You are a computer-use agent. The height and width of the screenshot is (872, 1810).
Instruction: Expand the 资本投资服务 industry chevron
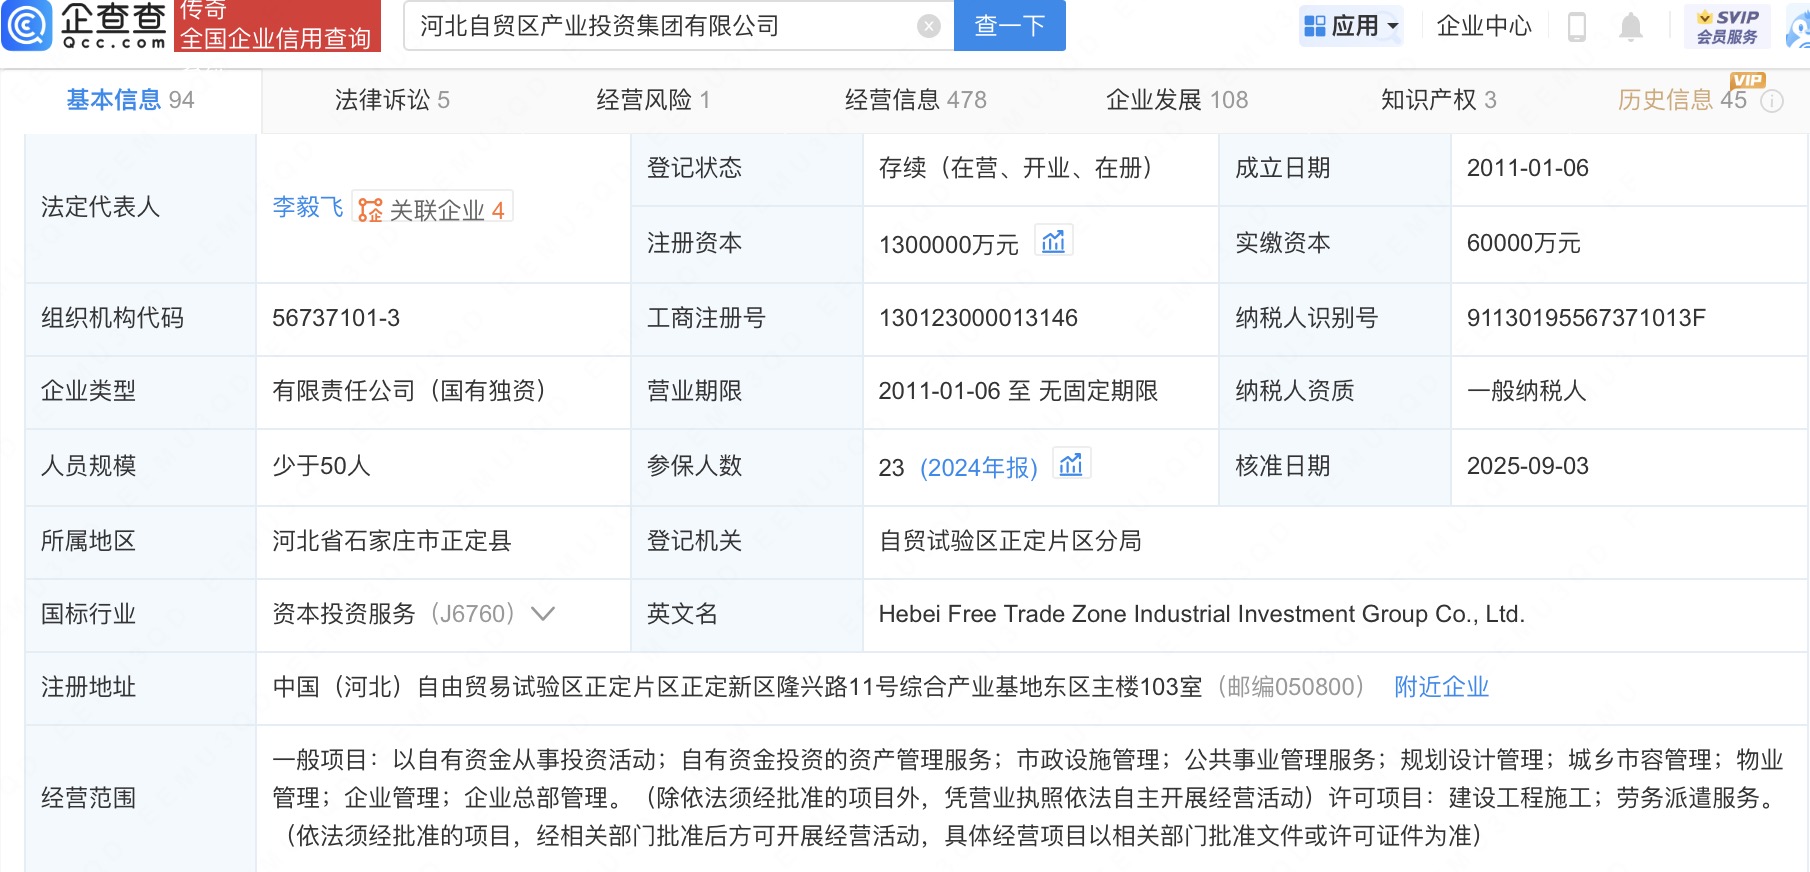543,614
